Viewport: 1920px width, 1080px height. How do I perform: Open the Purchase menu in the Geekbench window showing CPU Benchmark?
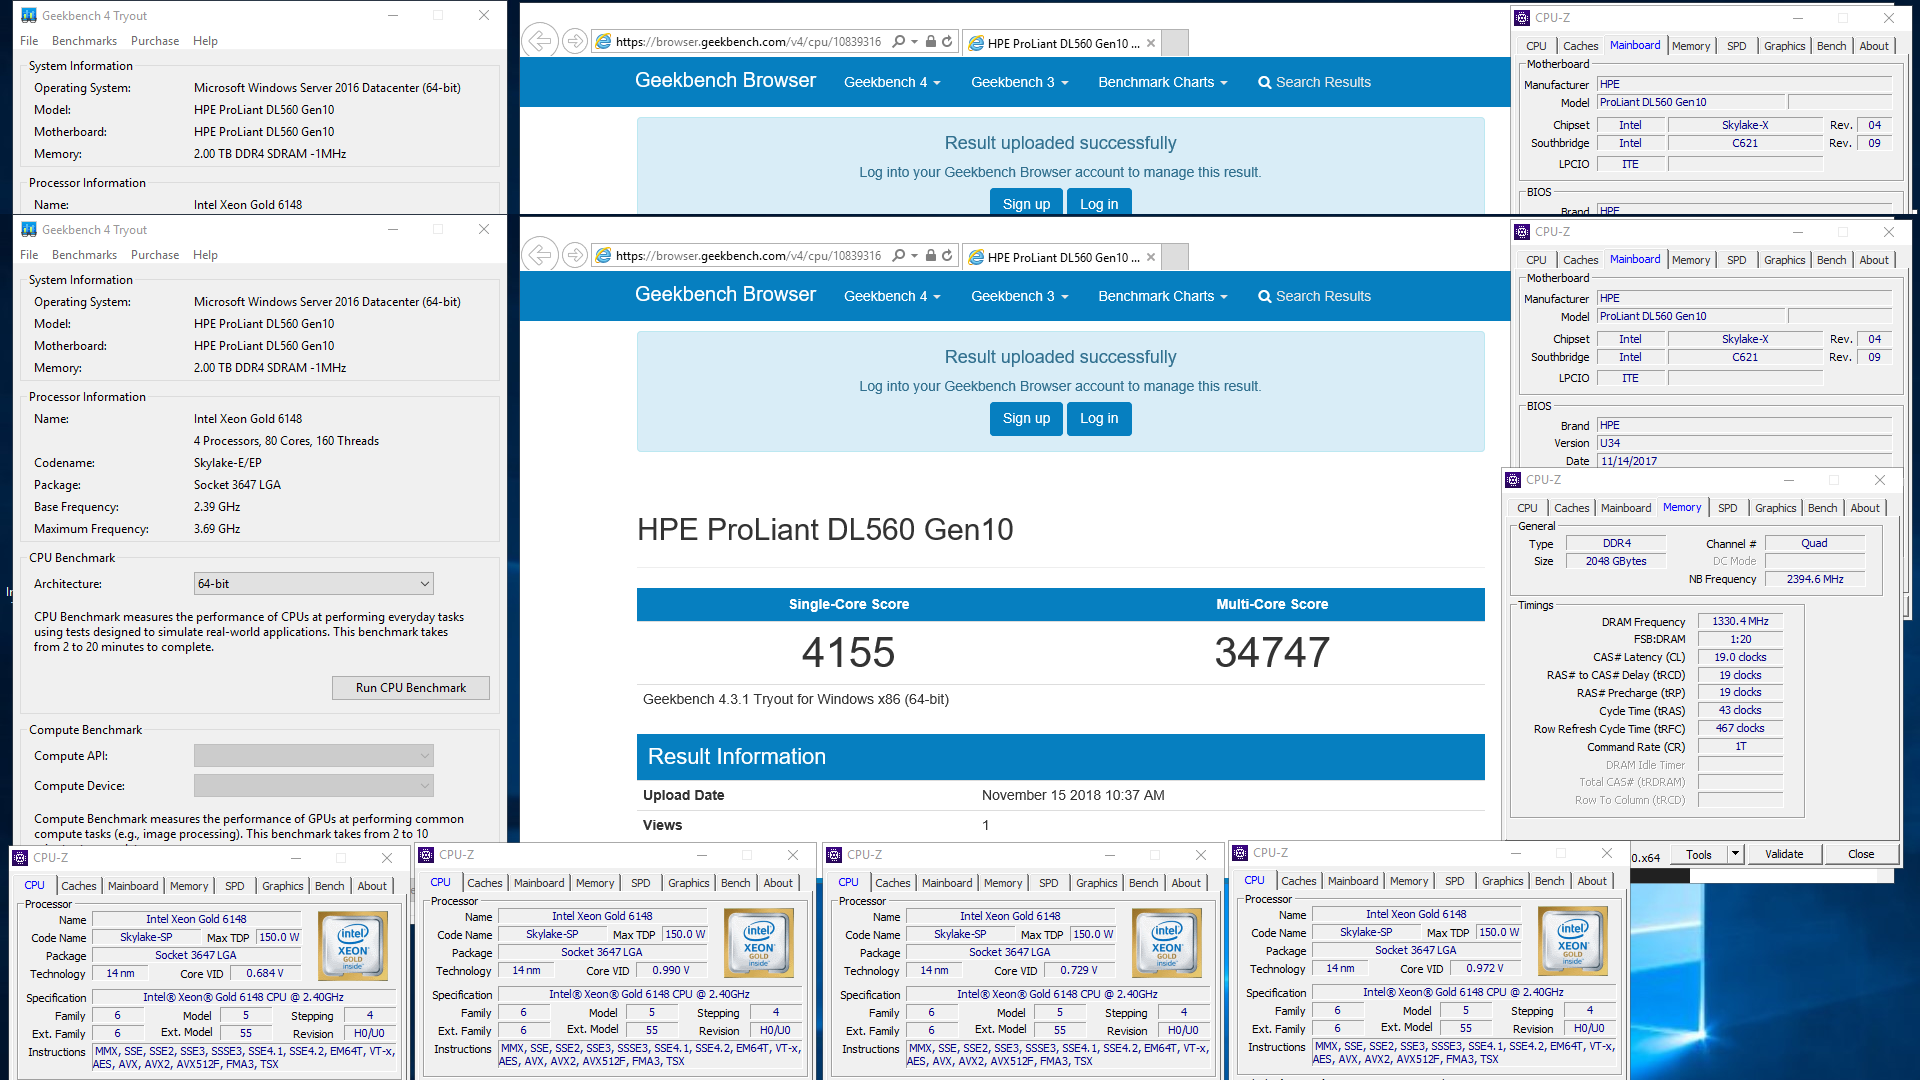click(x=155, y=255)
